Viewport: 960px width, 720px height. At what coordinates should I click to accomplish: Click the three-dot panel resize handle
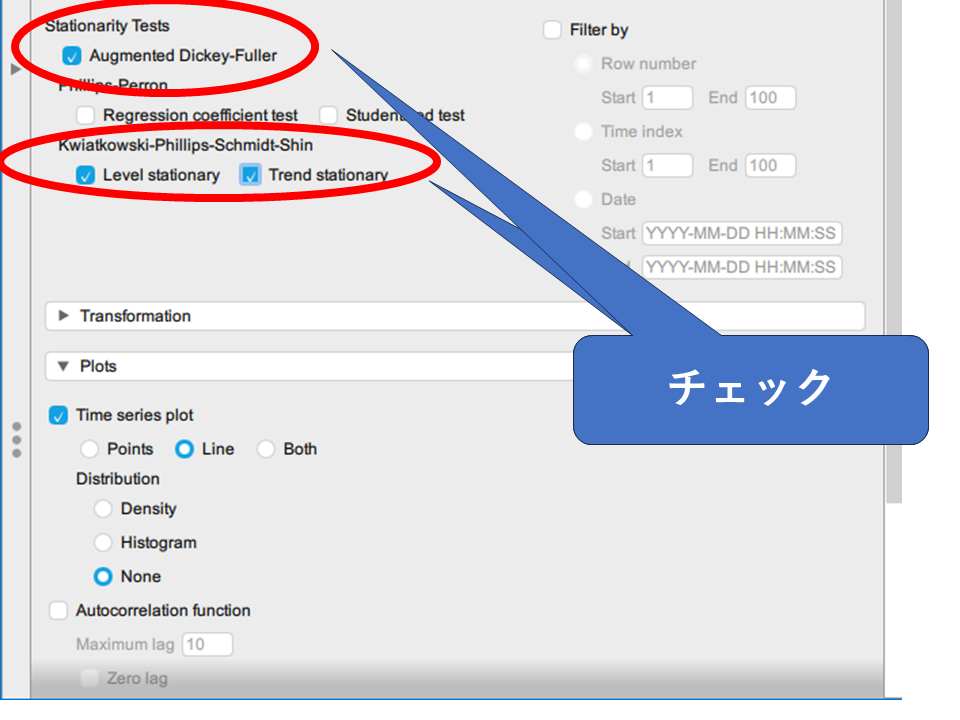coord(16,440)
